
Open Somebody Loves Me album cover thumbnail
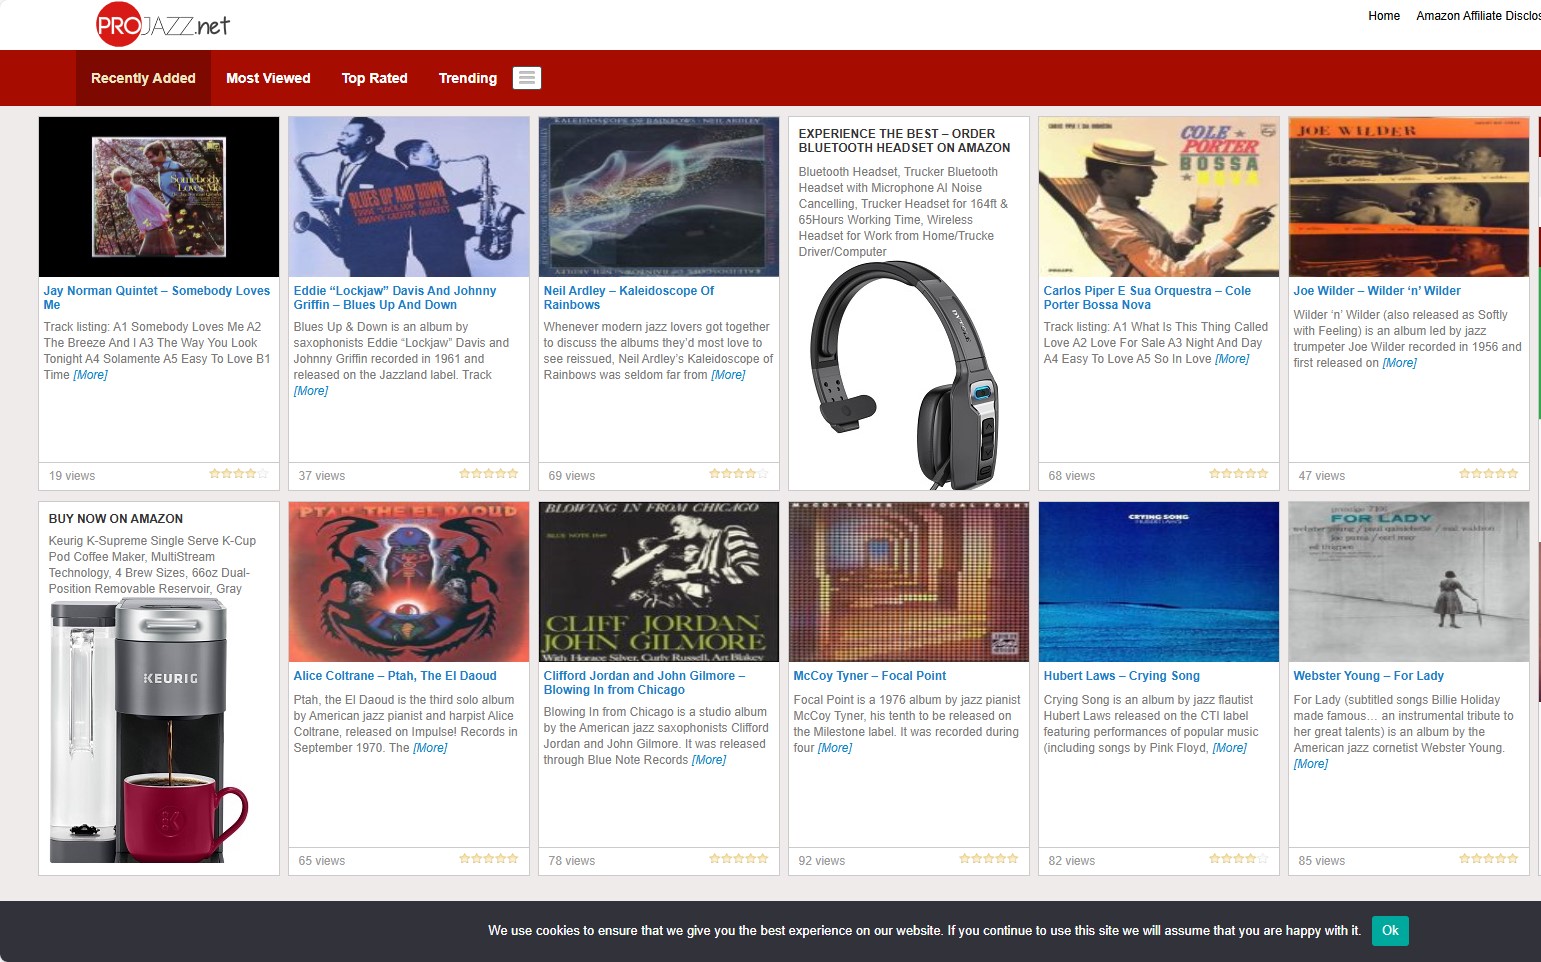[159, 197]
